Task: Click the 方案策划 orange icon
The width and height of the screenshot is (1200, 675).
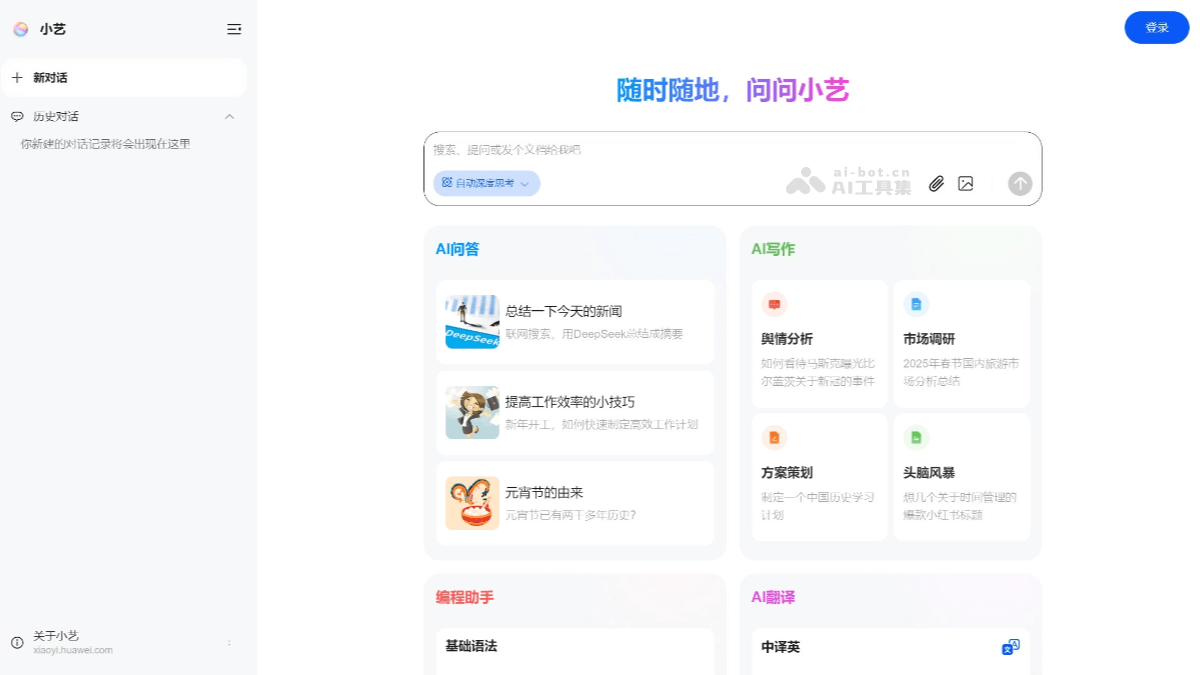Action: click(773, 438)
